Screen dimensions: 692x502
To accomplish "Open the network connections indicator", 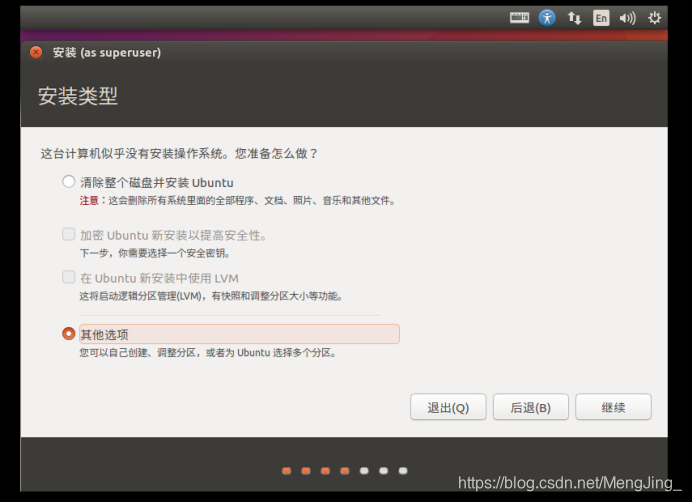I will (574, 18).
